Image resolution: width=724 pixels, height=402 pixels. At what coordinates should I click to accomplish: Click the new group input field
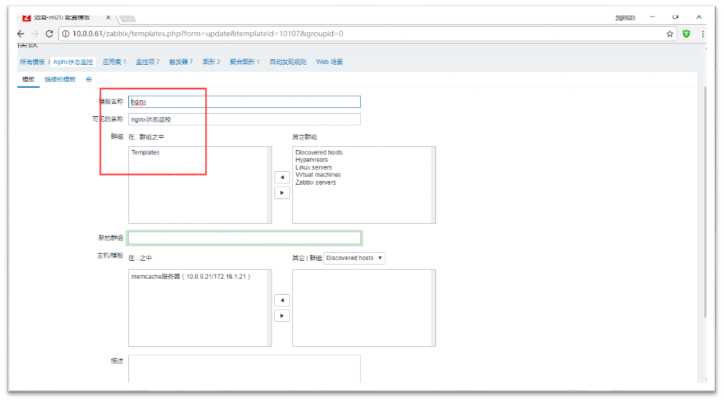point(244,238)
